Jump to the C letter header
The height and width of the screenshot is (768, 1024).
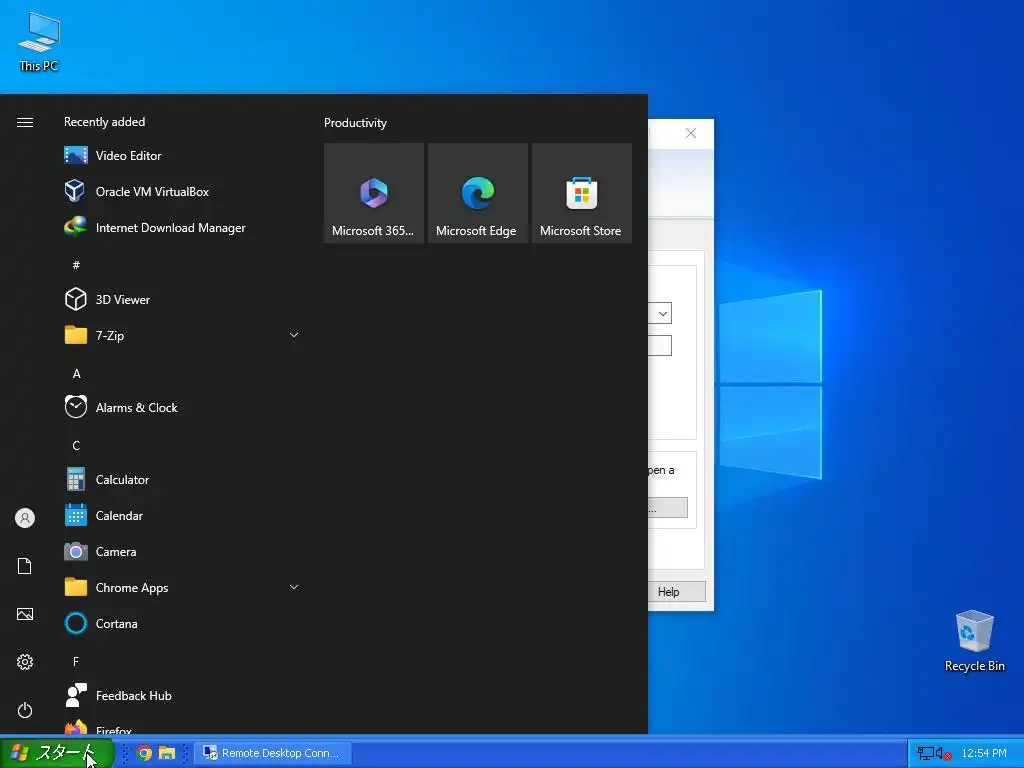[76, 445]
